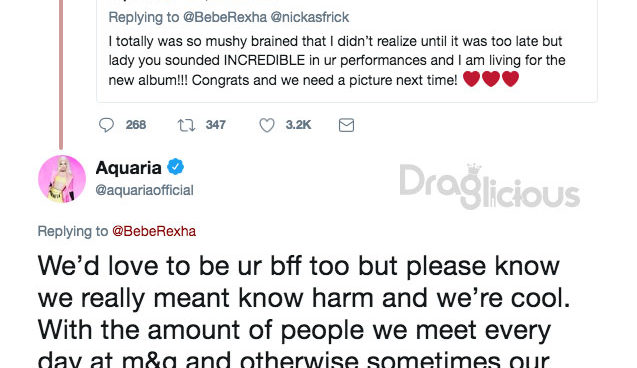Click the 268 replies count

tap(136, 125)
